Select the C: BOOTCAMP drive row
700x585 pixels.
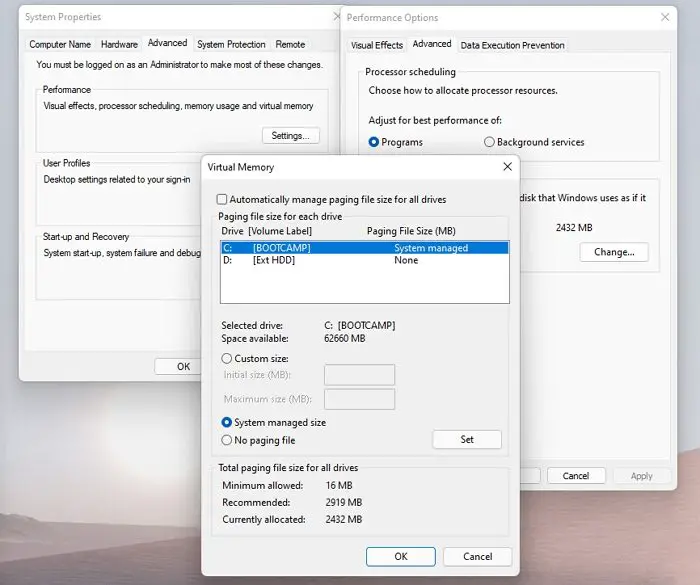coord(364,248)
